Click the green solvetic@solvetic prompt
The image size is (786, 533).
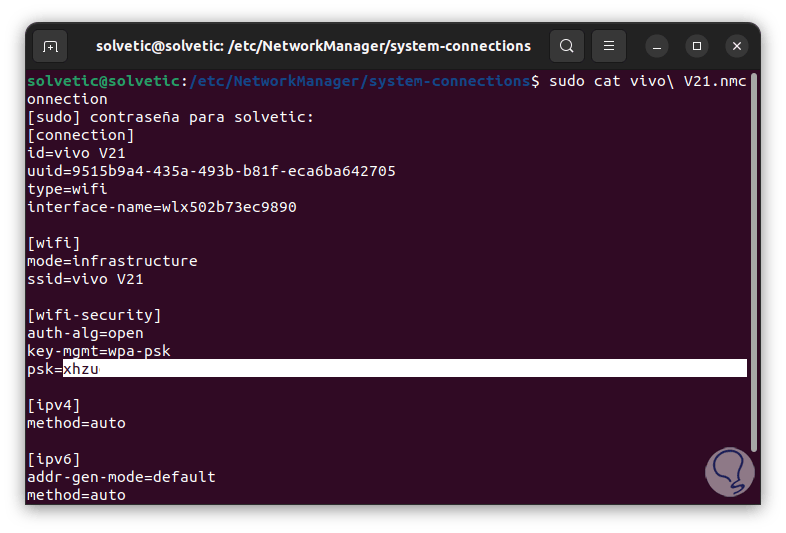(x=103, y=81)
